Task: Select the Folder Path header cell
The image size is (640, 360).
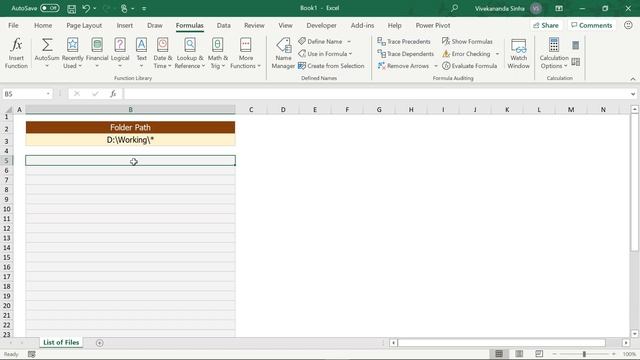Action: (130, 127)
